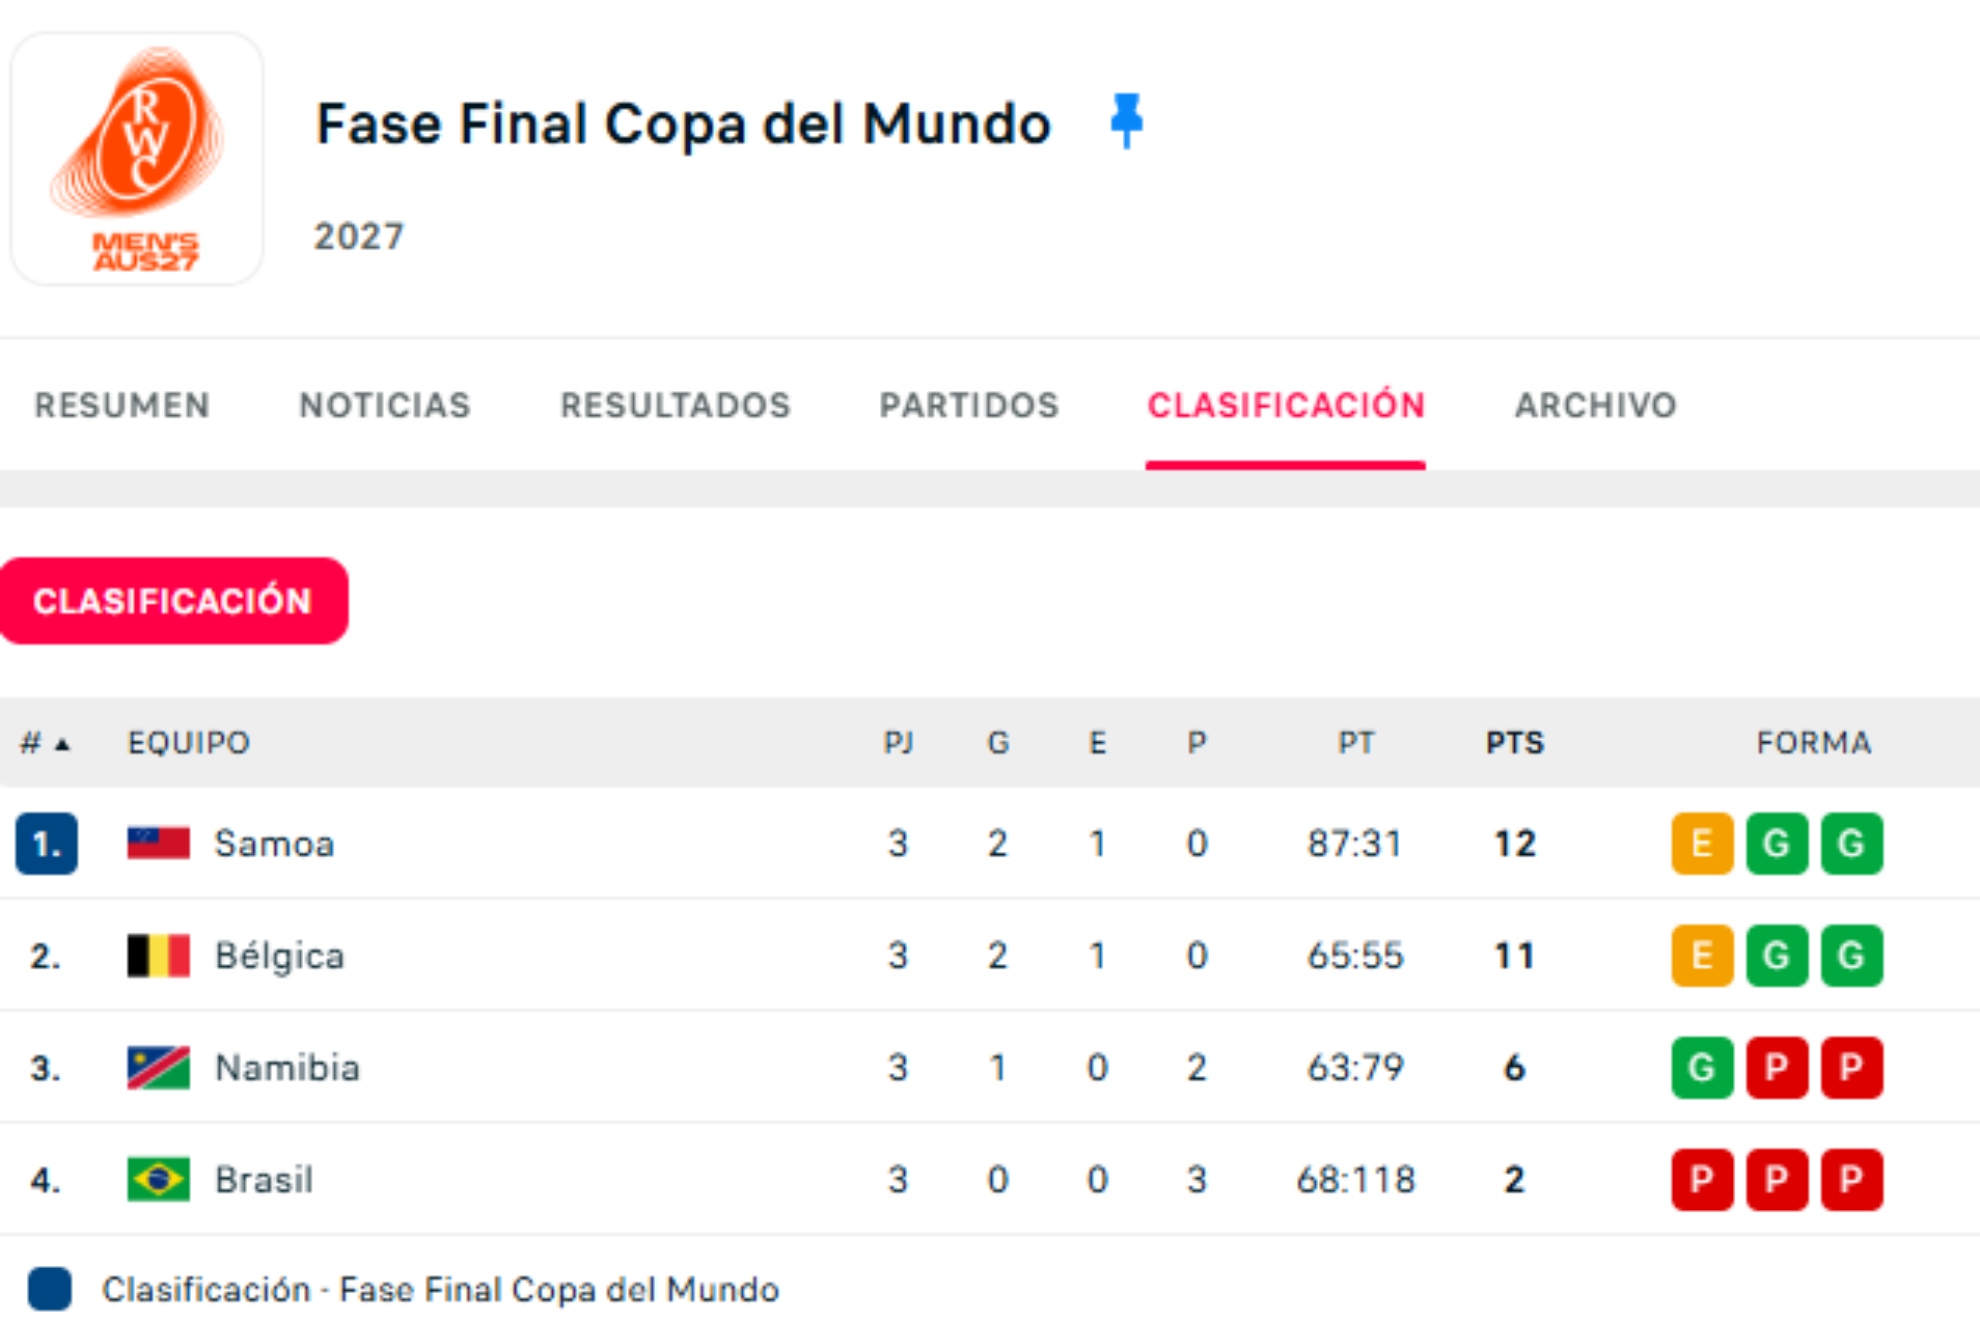Click the blue pin icon beside title
This screenshot has height=1320, width=1980.
(1126, 120)
